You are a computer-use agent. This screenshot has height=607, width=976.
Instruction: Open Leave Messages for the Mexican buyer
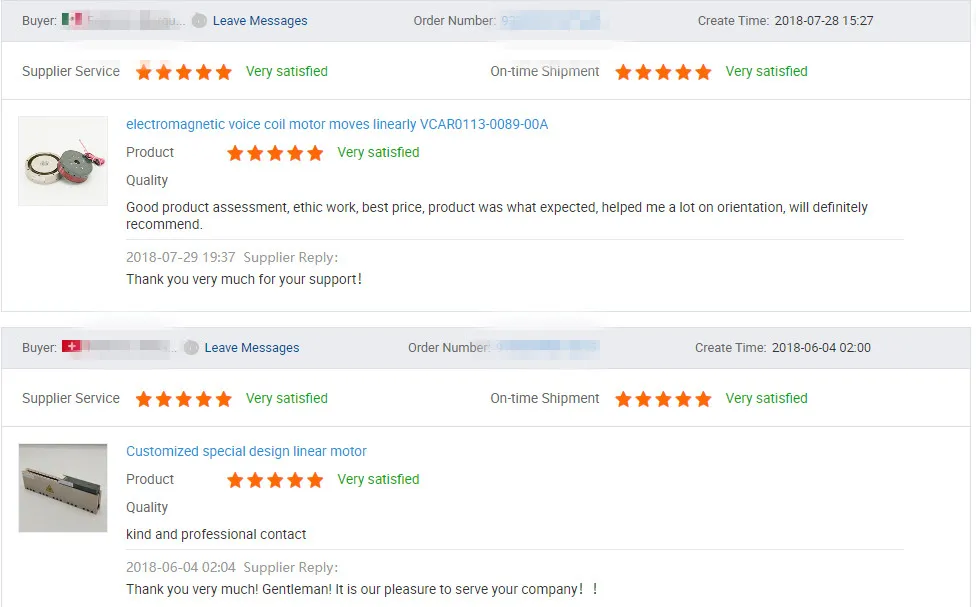click(x=260, y=20)
